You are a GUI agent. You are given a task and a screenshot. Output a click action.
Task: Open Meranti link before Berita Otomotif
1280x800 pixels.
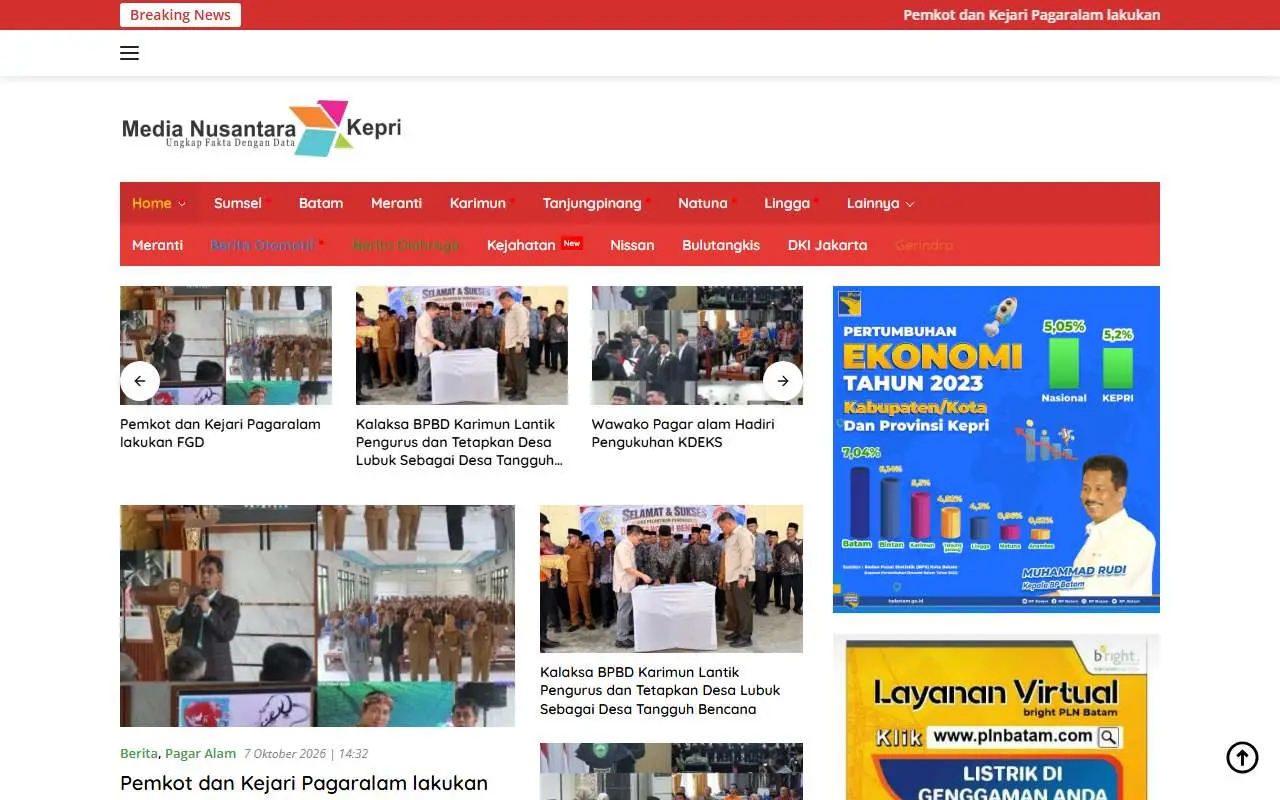click(x=158, y=245)
